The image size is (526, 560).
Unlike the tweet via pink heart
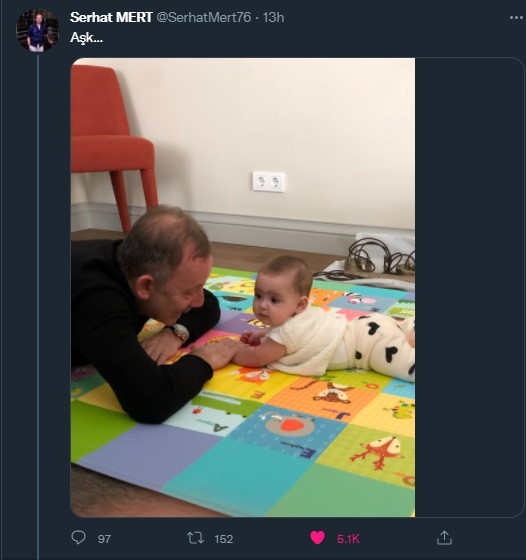click(x=317, y=538)
